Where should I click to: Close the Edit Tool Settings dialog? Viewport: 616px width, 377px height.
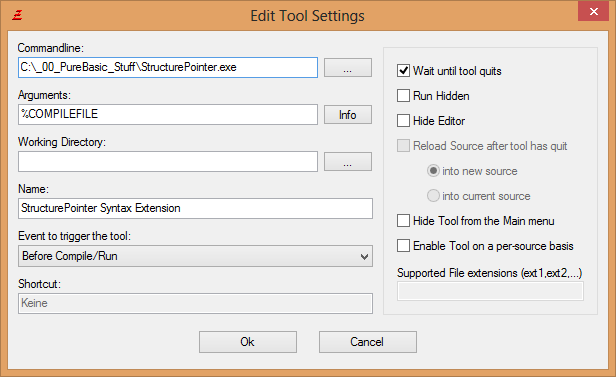593,11
